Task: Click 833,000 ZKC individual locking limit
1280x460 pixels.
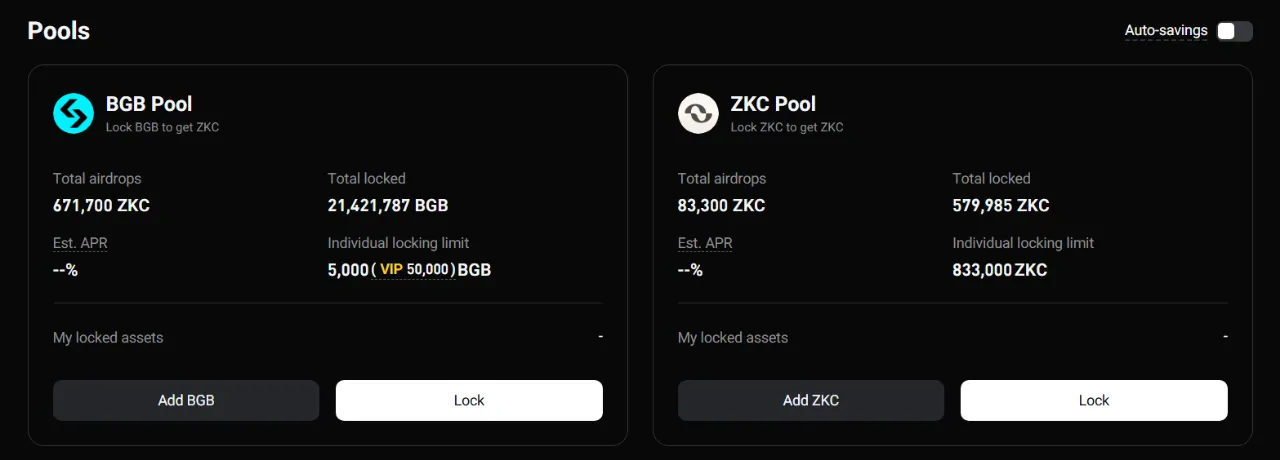Action: [x=1000, y=270]
